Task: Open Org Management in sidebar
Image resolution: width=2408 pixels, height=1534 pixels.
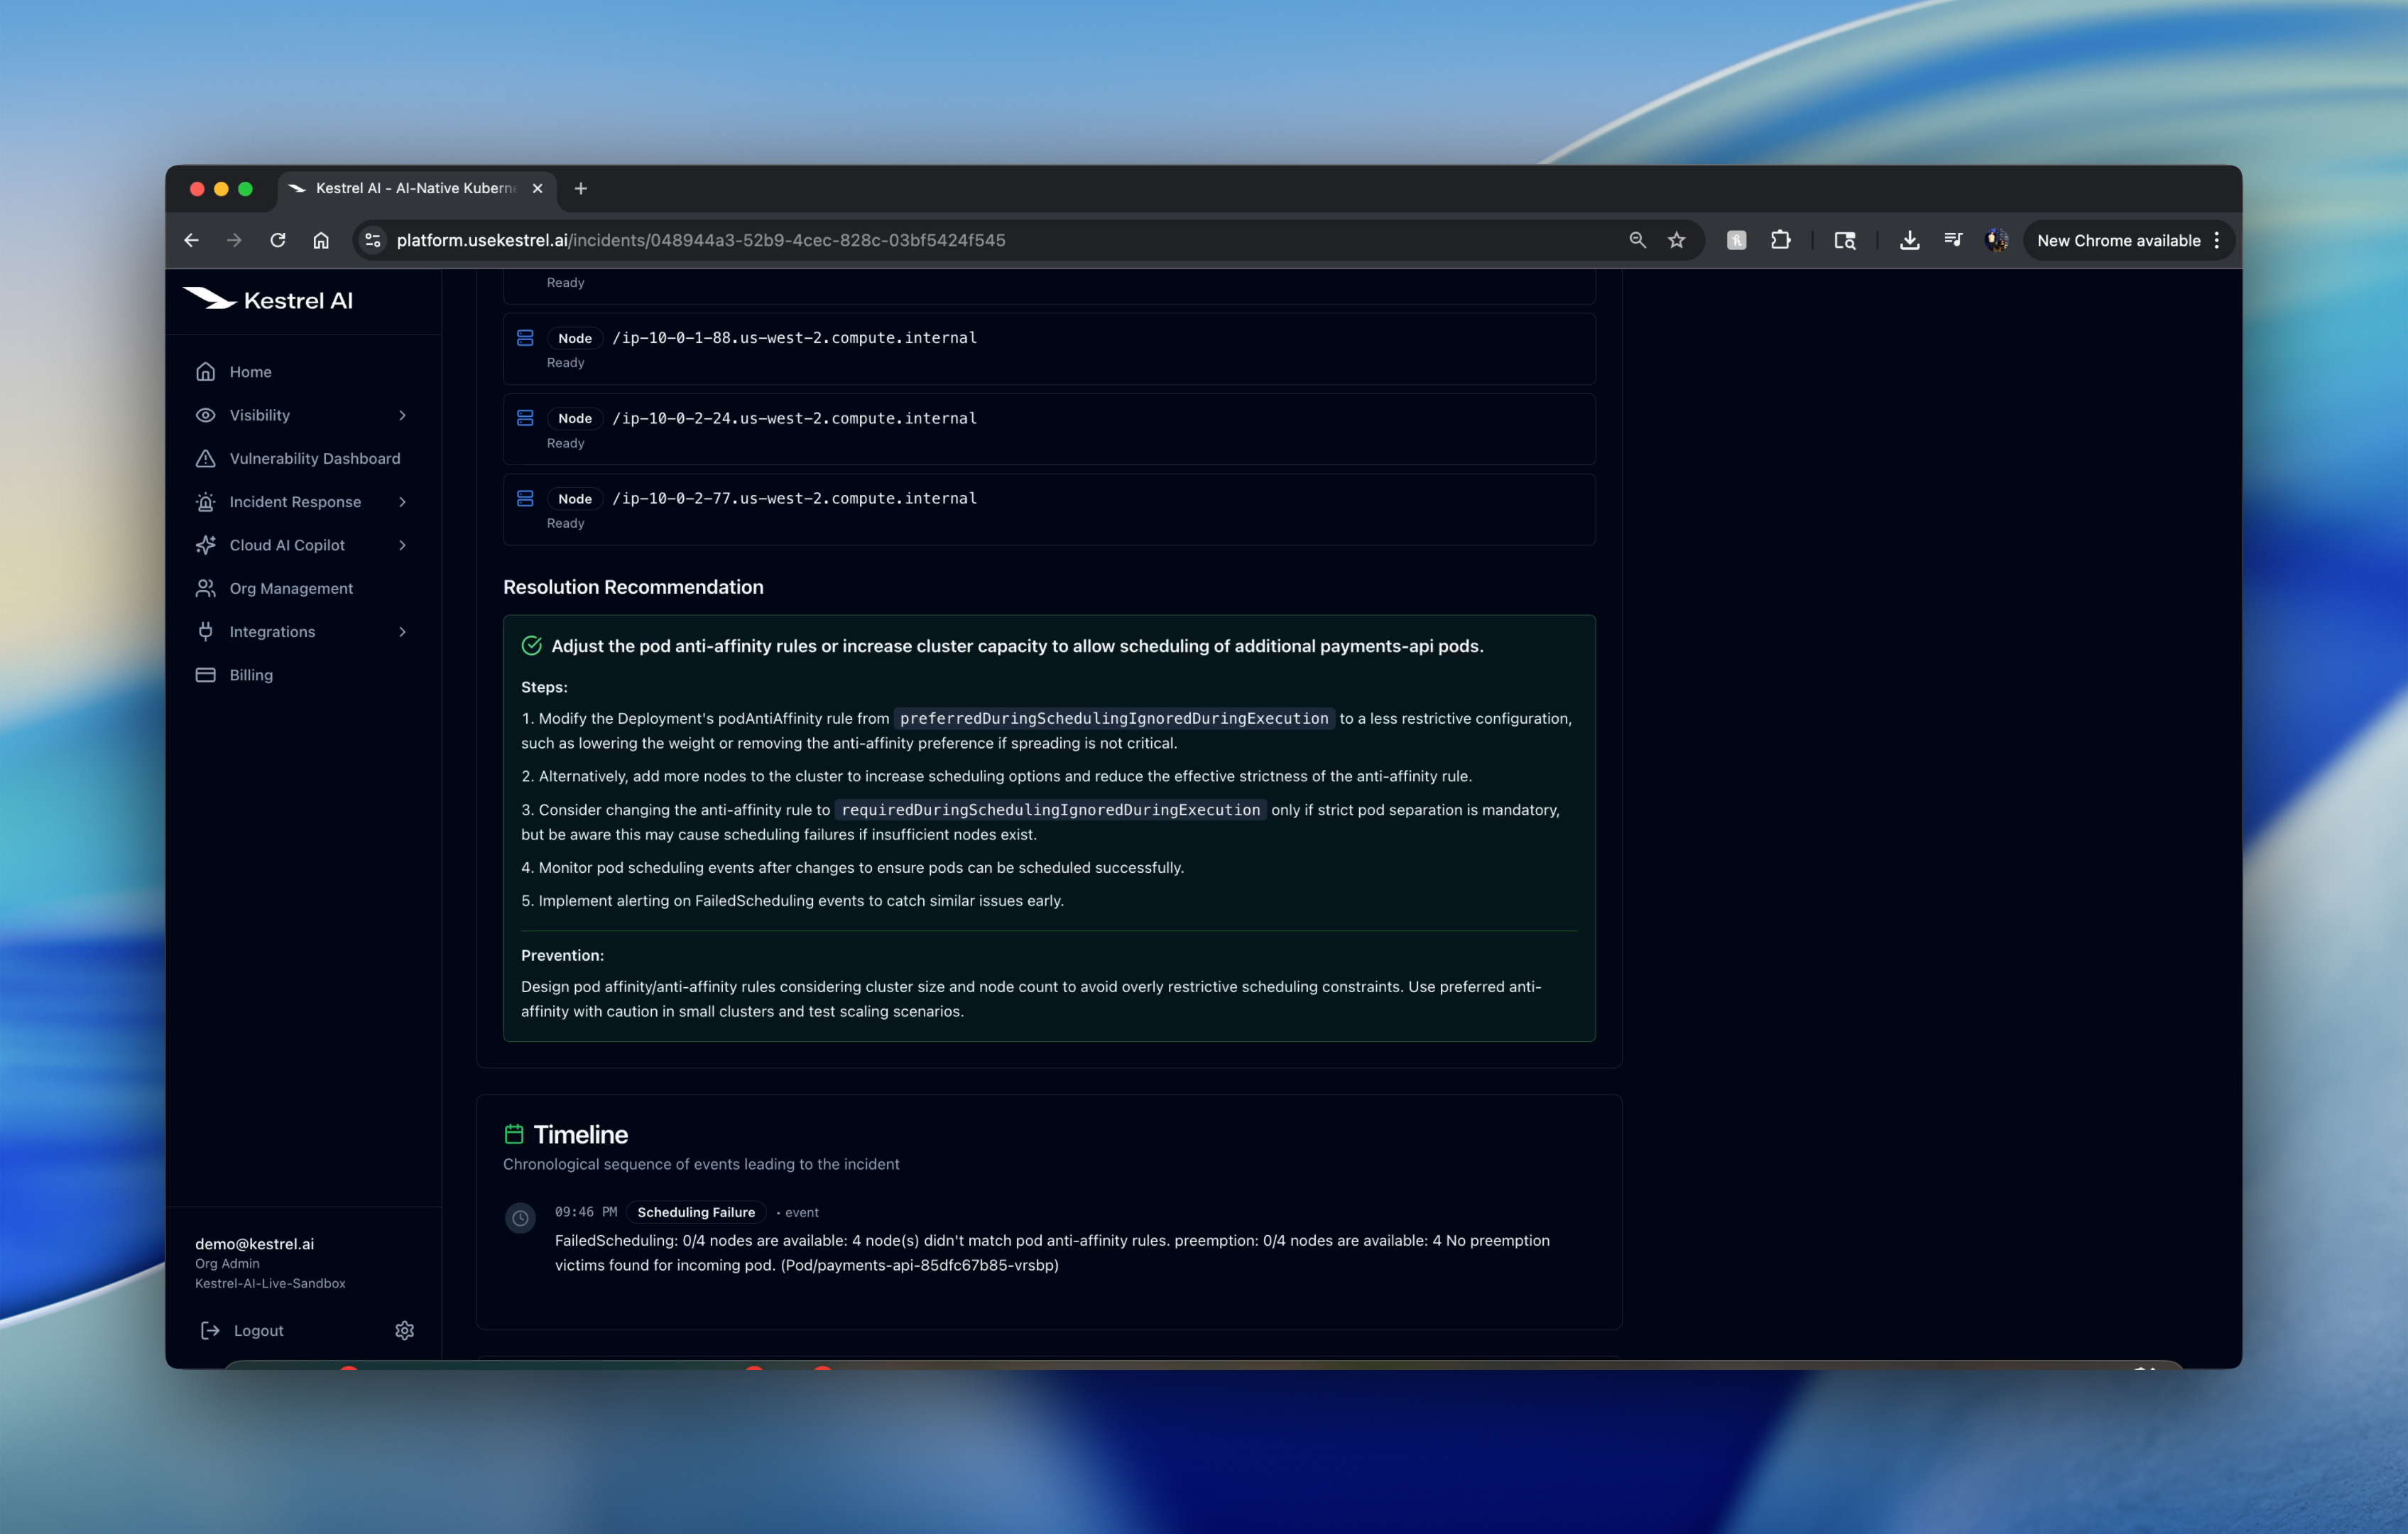Action: 290,588
